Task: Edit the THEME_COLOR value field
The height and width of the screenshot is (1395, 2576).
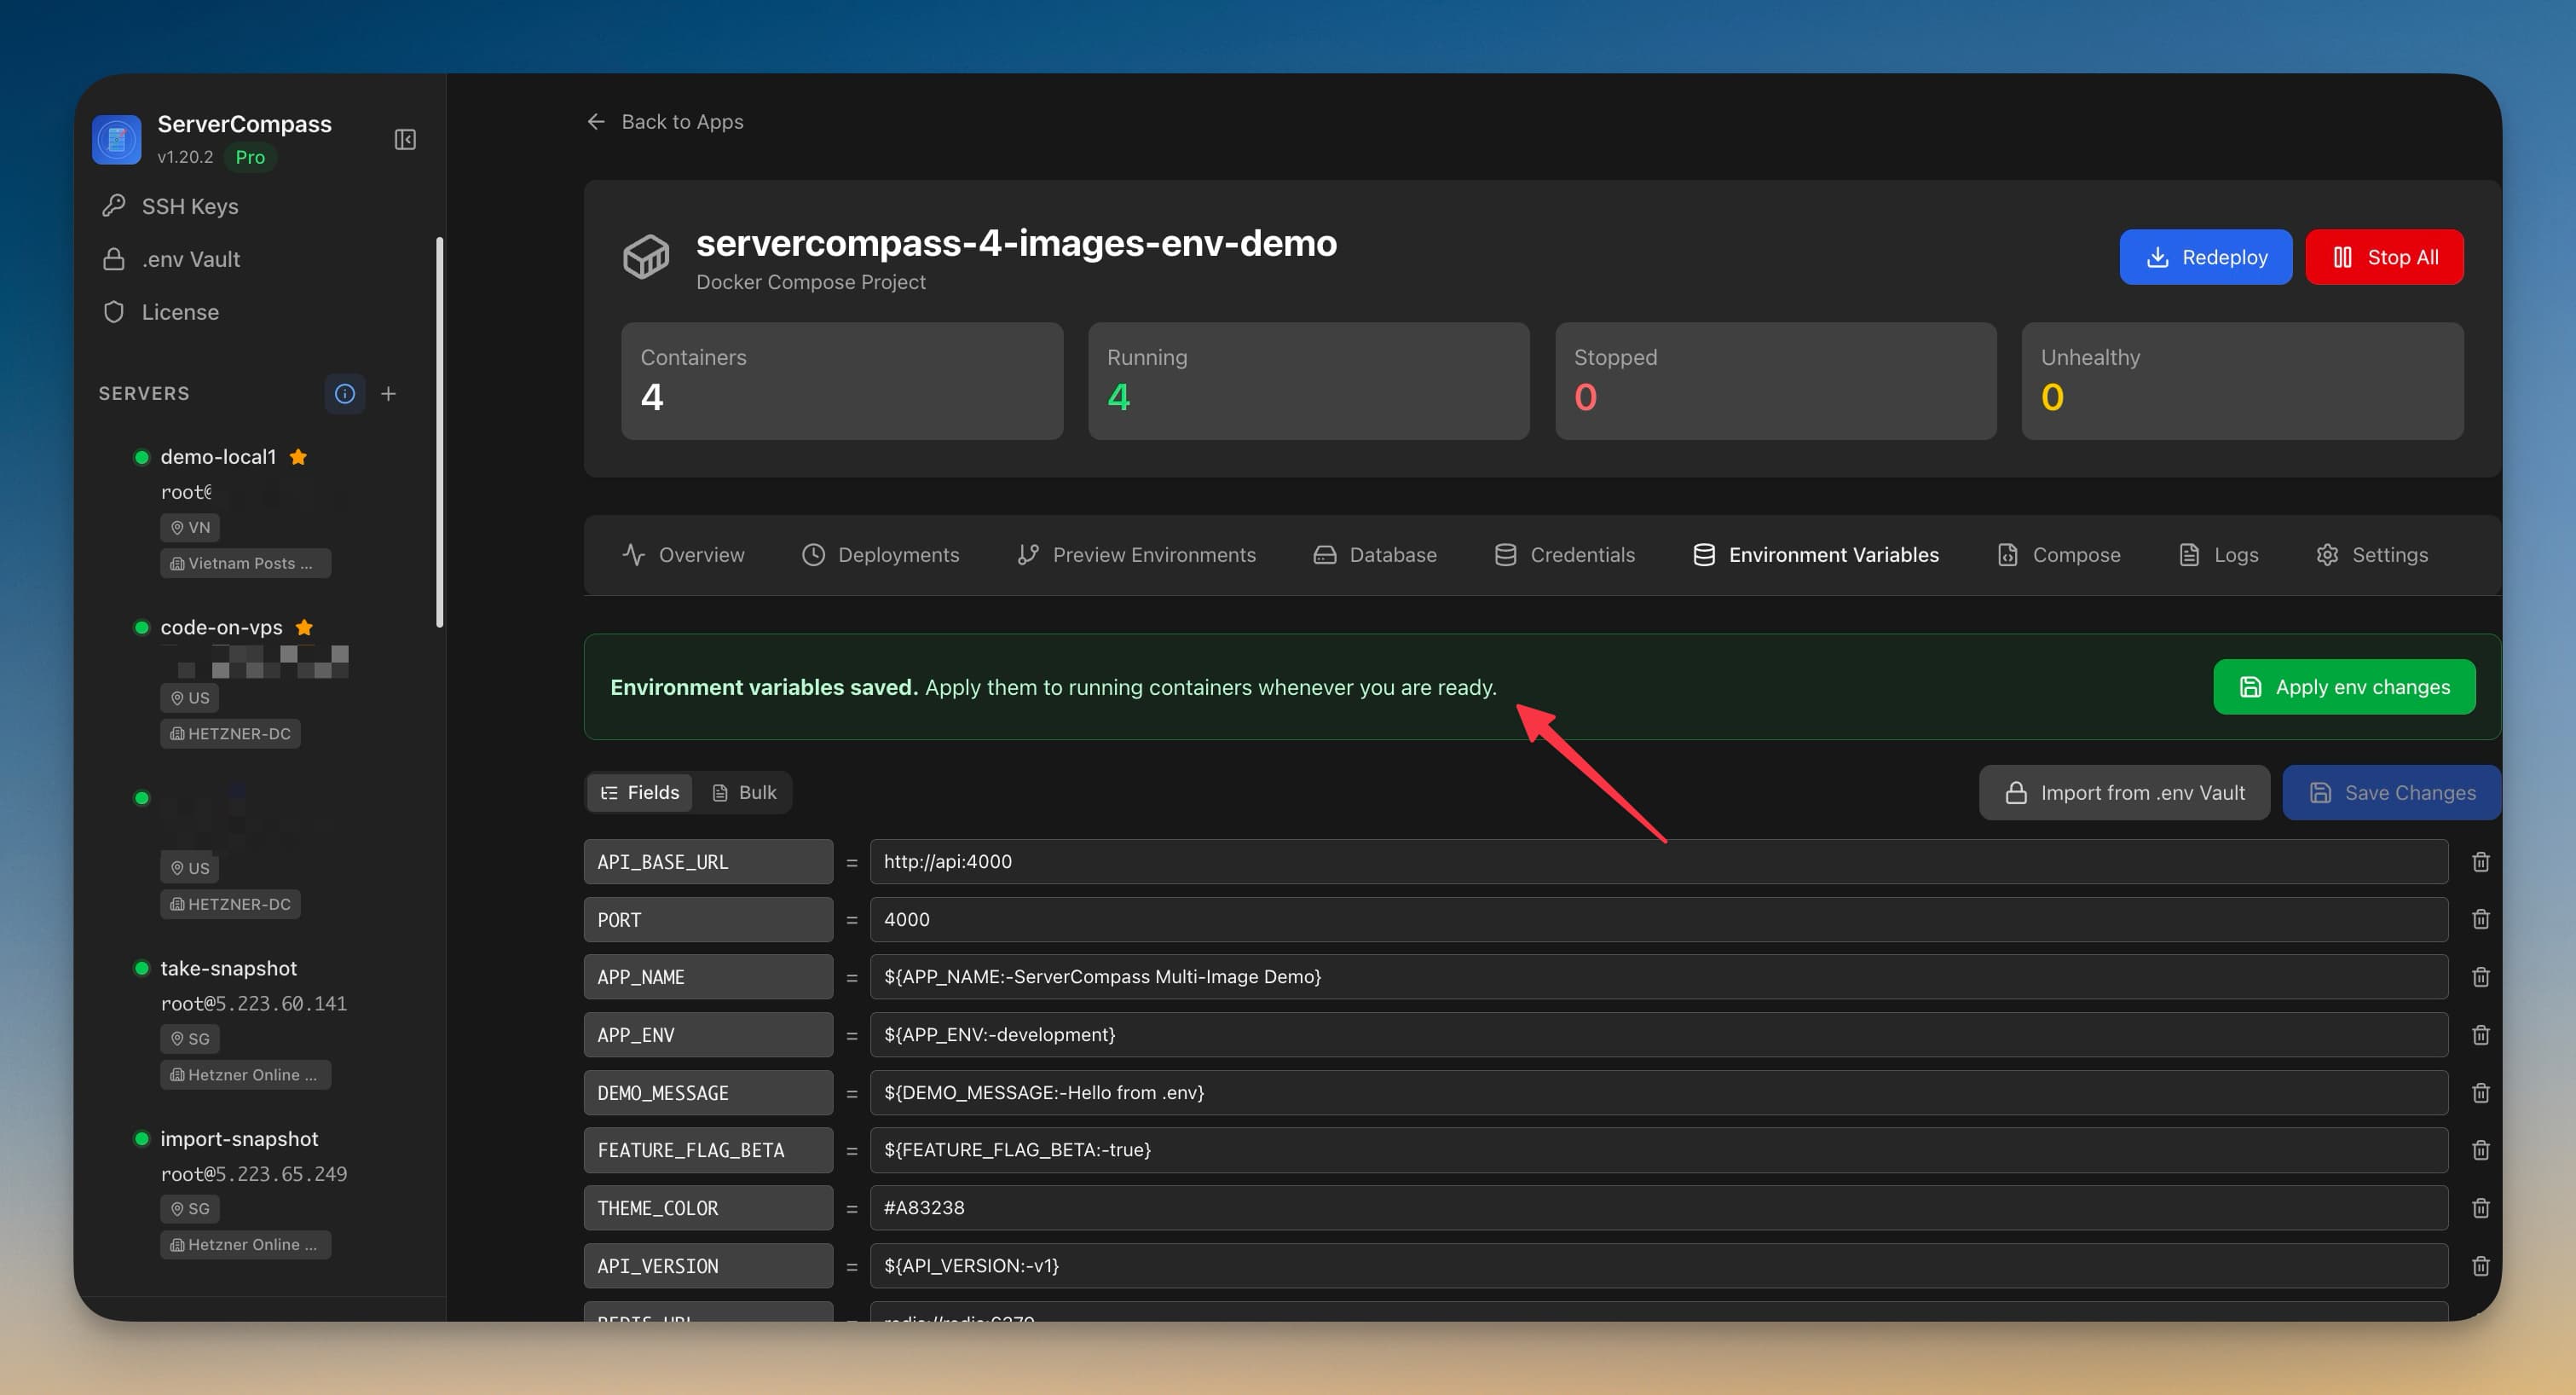Action: click(1658, 1208)
